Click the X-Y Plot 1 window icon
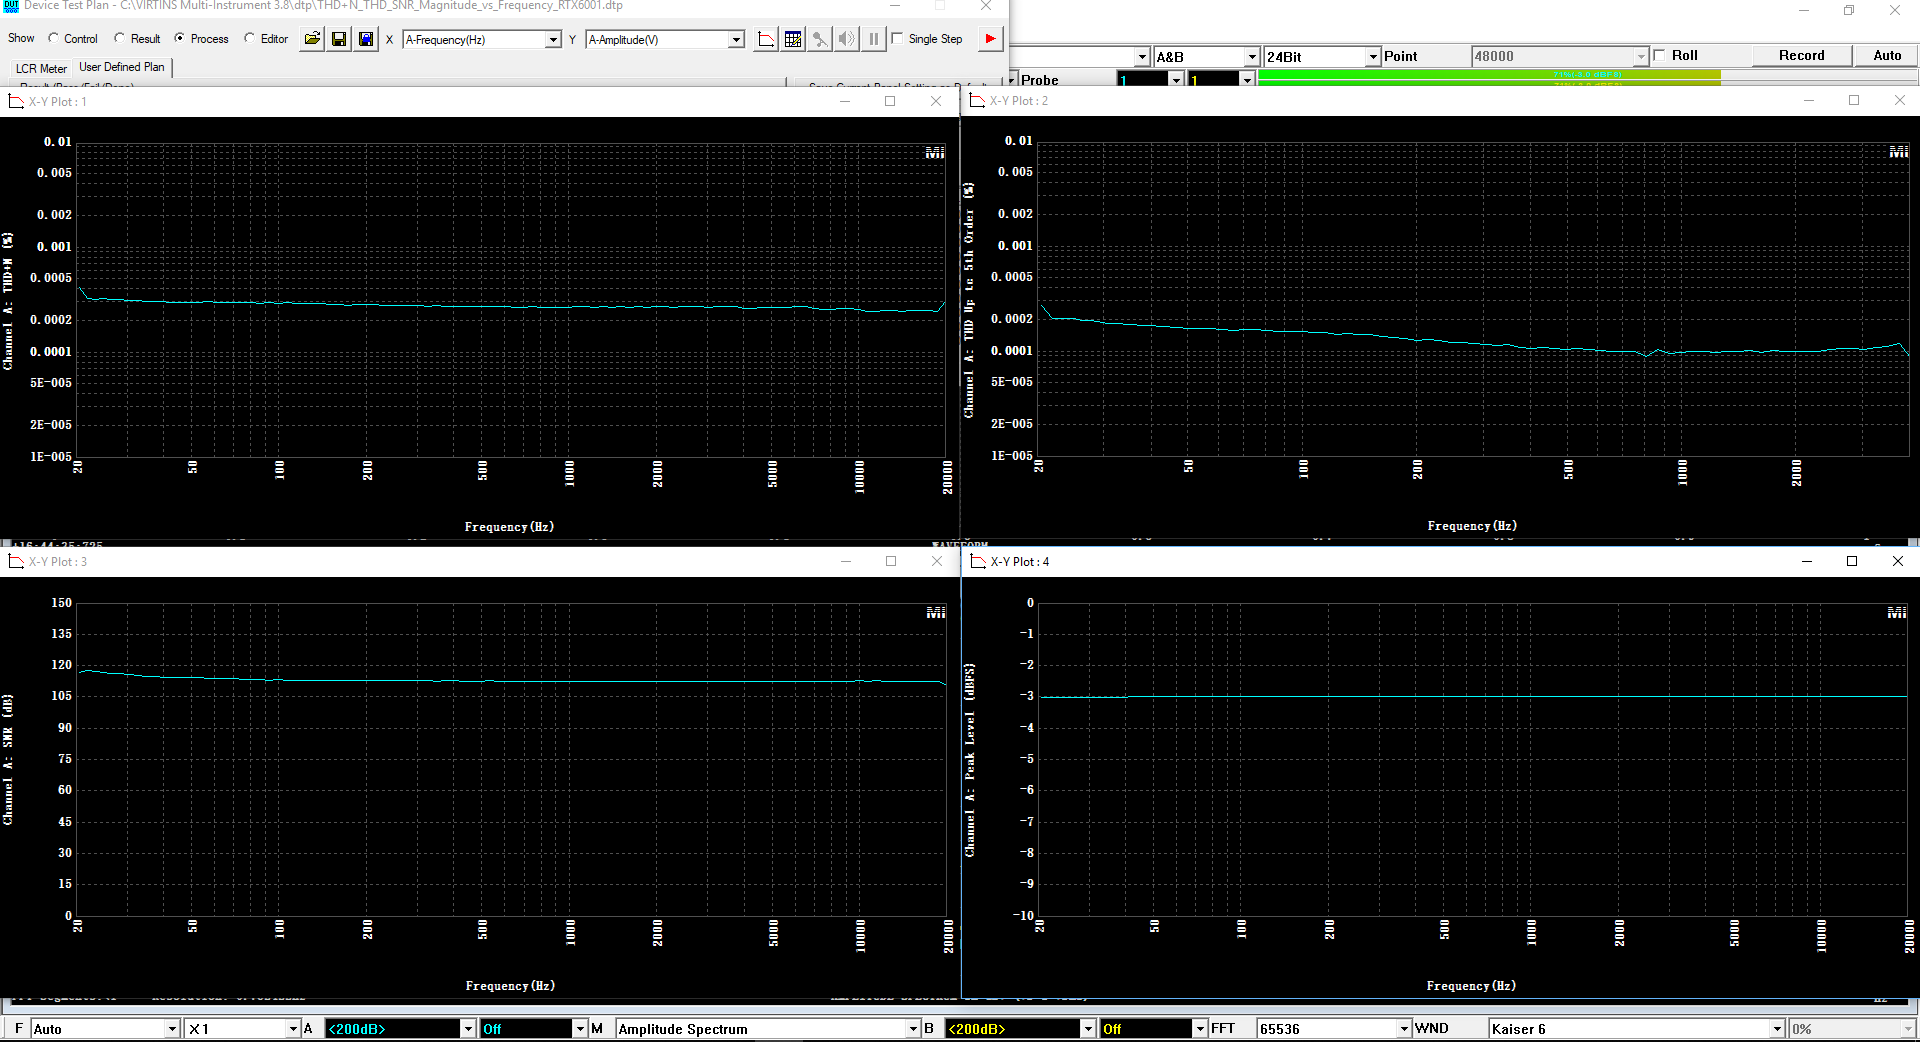Viewport: 1920px width, 1042px height. point(16,101)
